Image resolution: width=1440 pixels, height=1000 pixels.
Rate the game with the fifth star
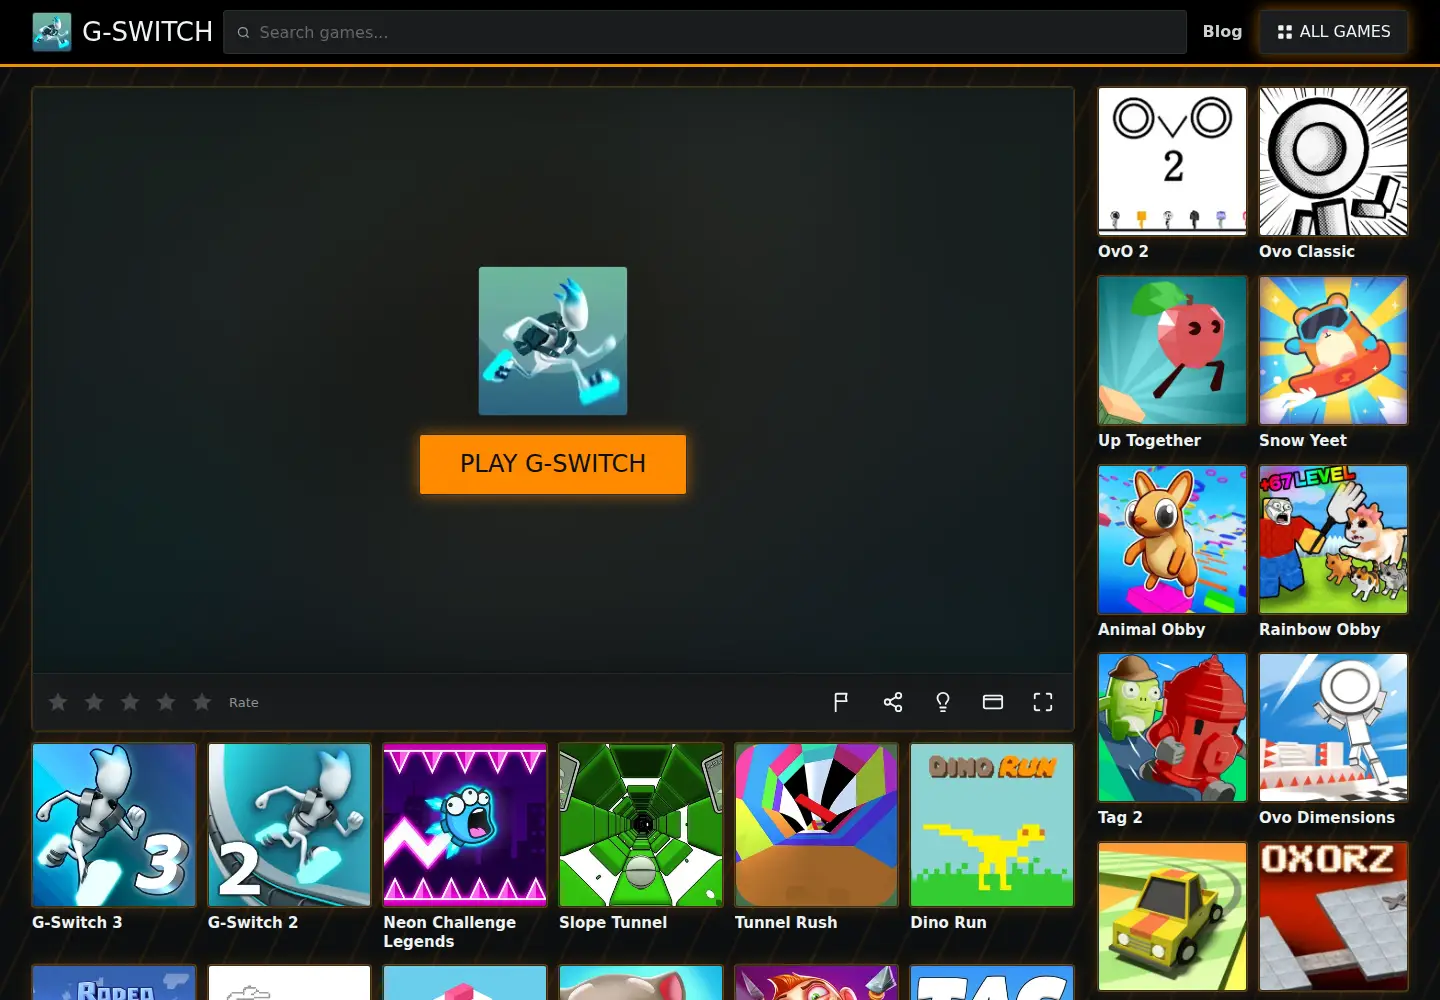pos(202,702)
